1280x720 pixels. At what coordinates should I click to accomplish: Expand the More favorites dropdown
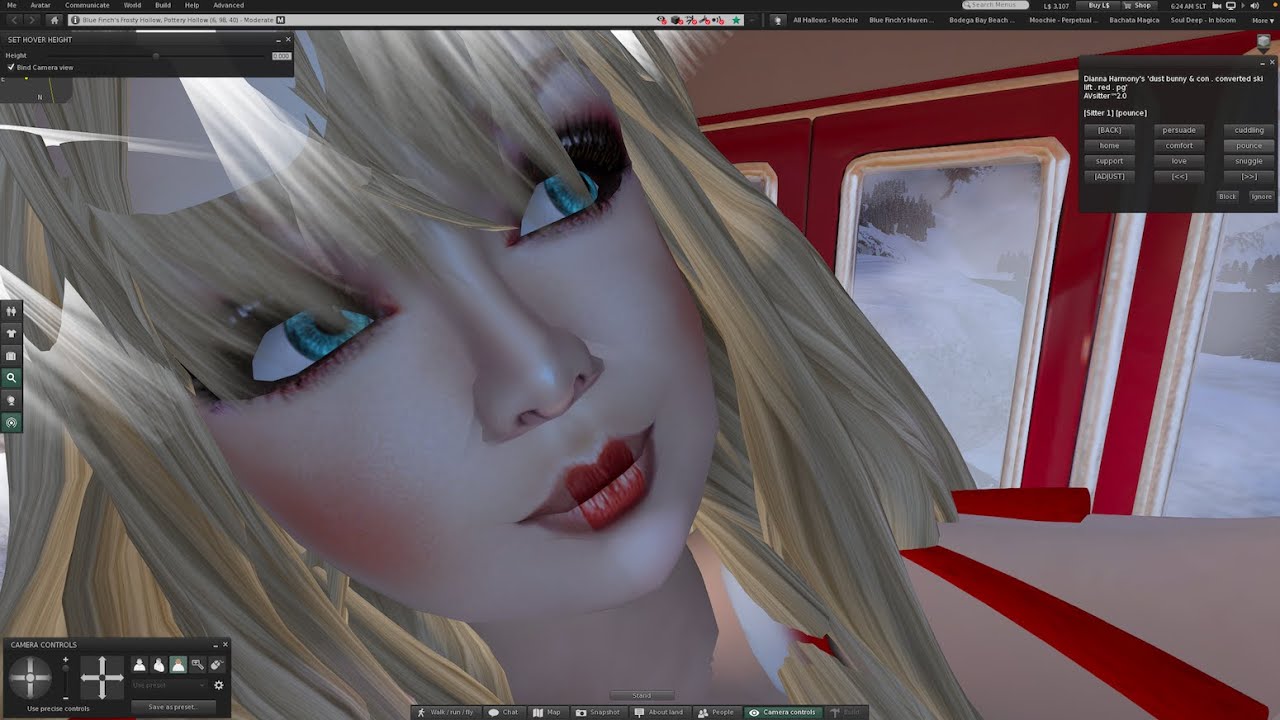click(1263, 20)
